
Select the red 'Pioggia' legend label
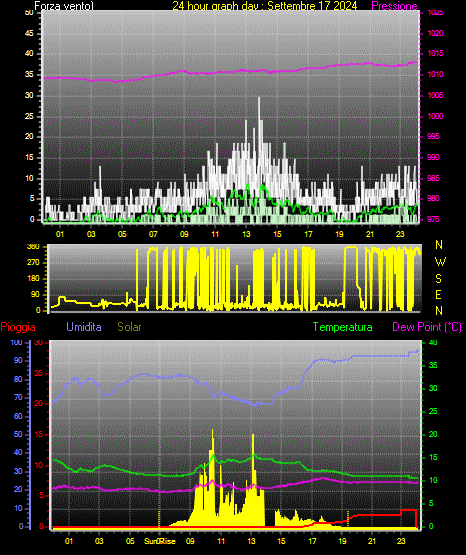[x=18, y=327]
